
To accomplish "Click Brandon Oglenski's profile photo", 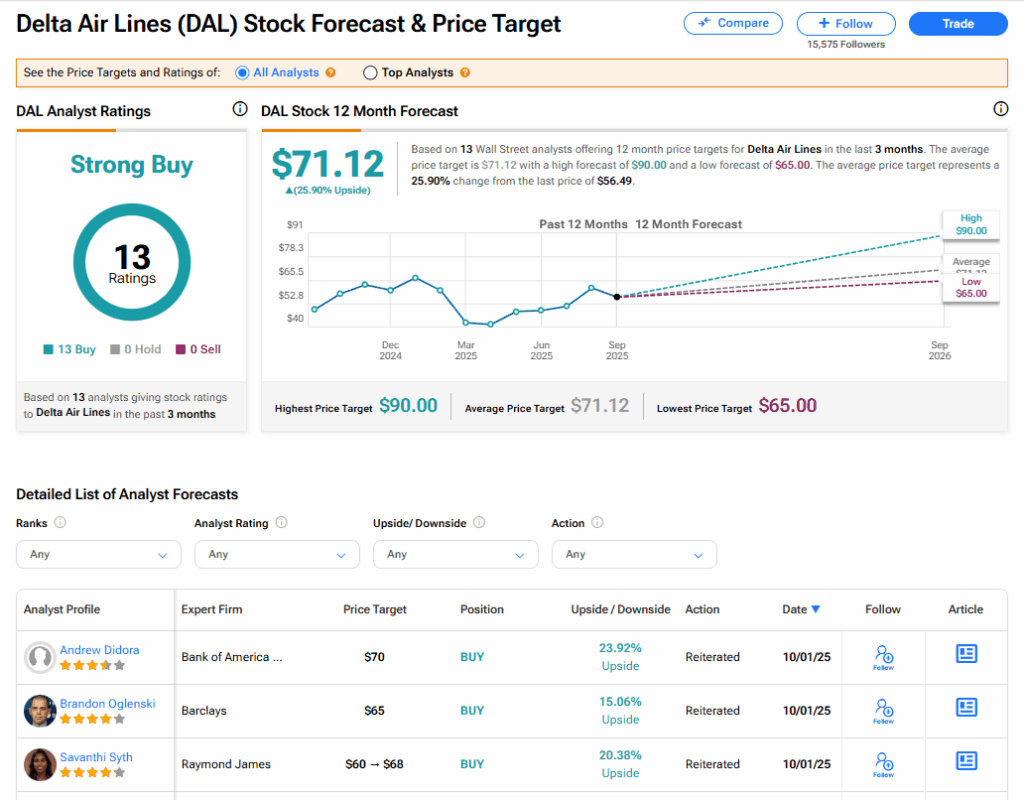I will point(40,711).
